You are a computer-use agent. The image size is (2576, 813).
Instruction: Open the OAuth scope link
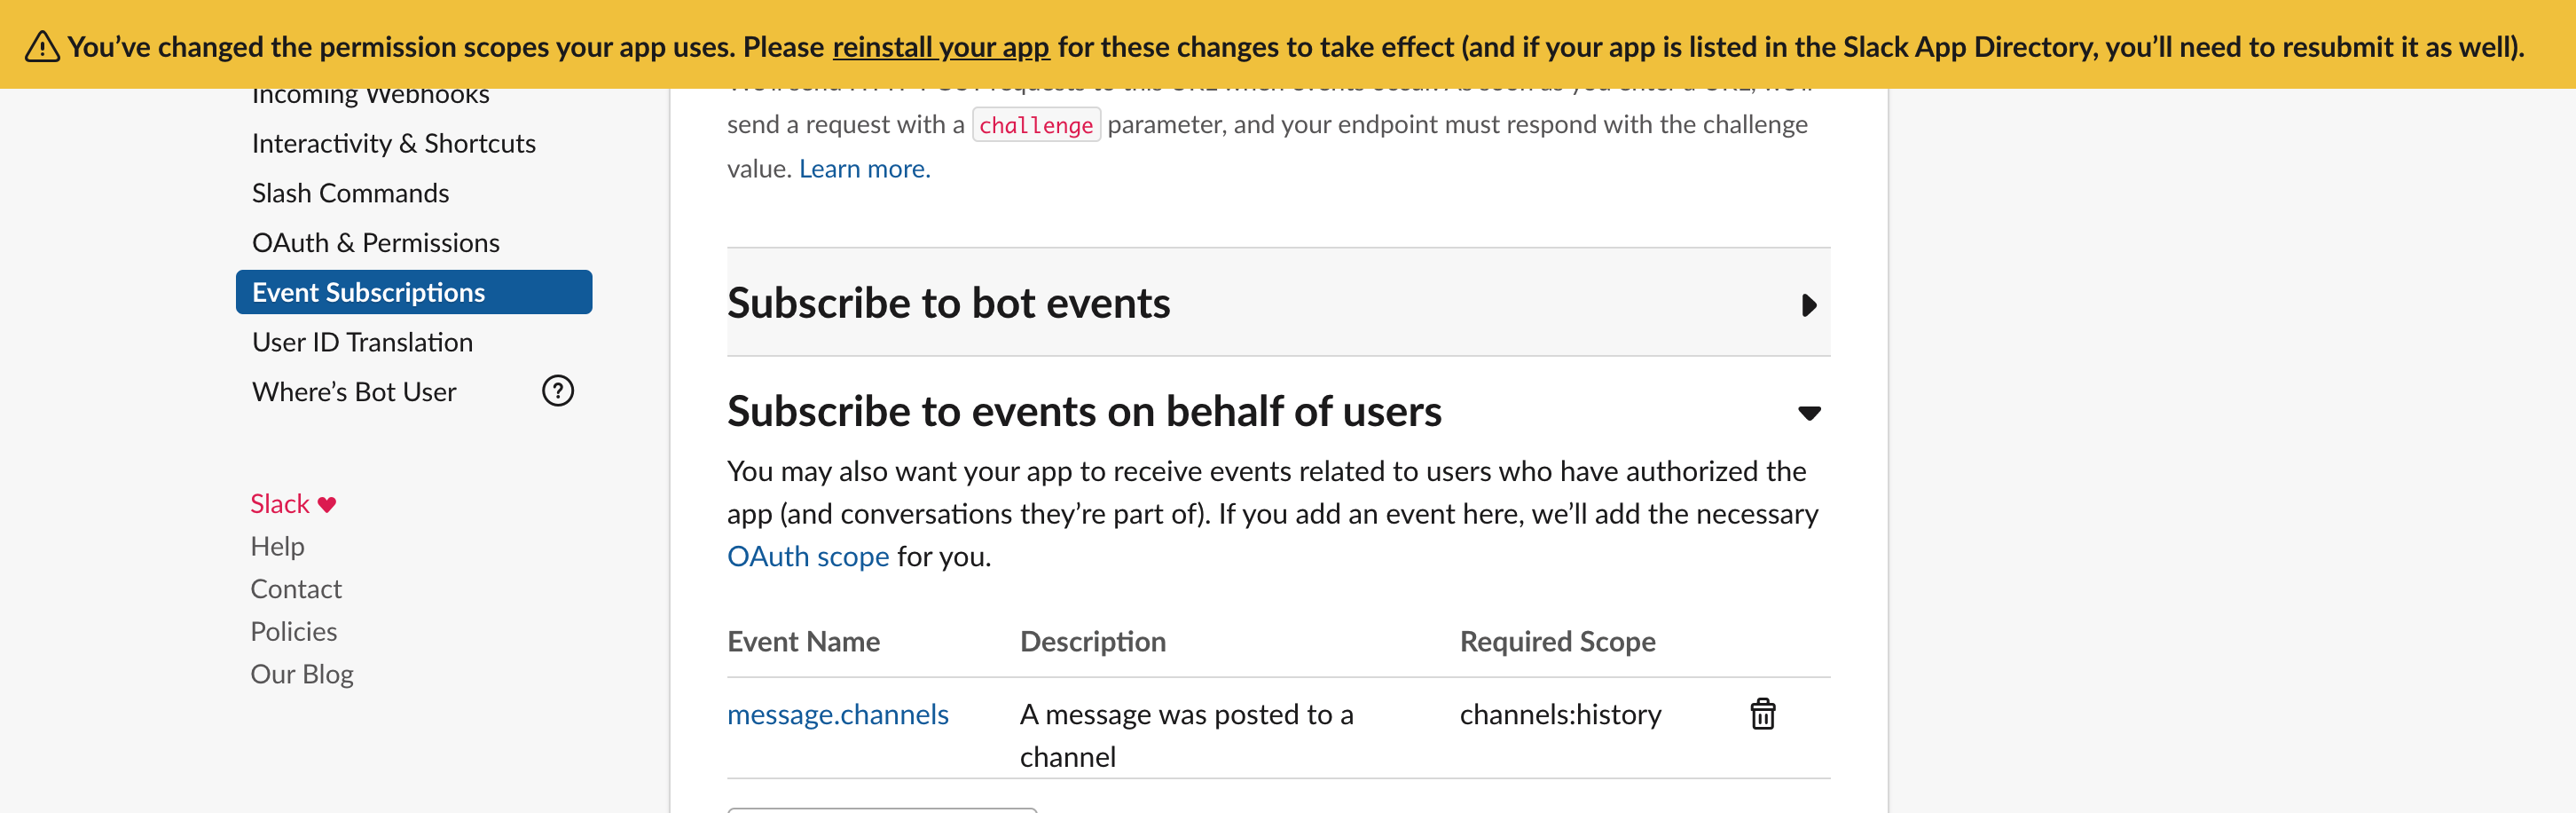(x=807, y=556)
